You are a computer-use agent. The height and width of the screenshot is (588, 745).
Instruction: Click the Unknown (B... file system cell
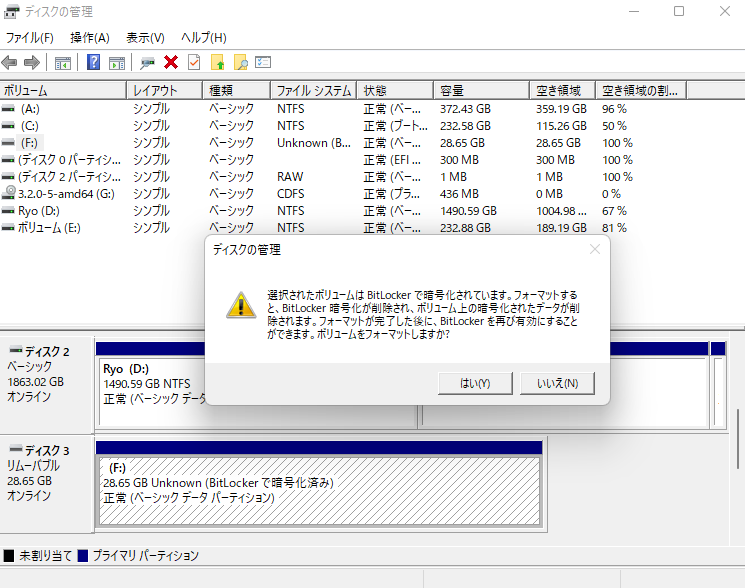tap(314, 143)
